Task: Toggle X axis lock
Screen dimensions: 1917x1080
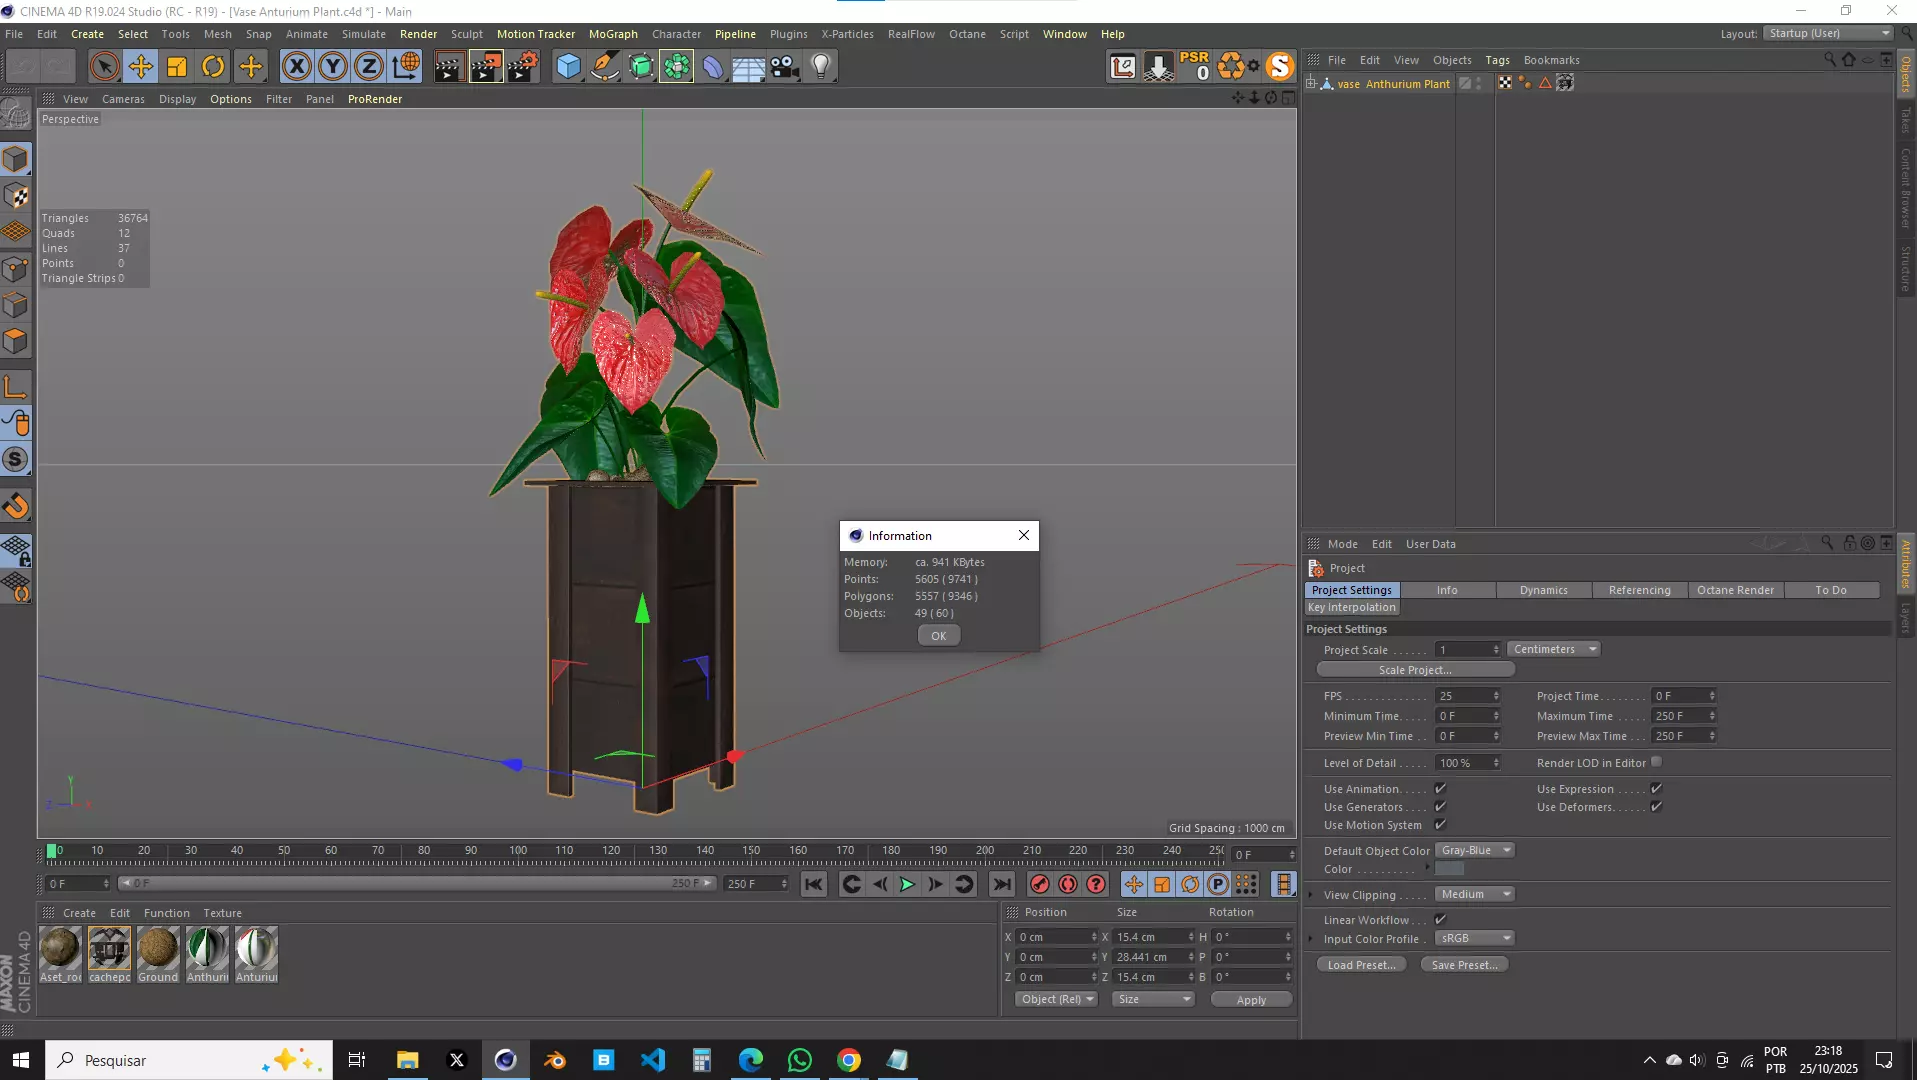Action: pyautogui.click(x=296, y=67)
